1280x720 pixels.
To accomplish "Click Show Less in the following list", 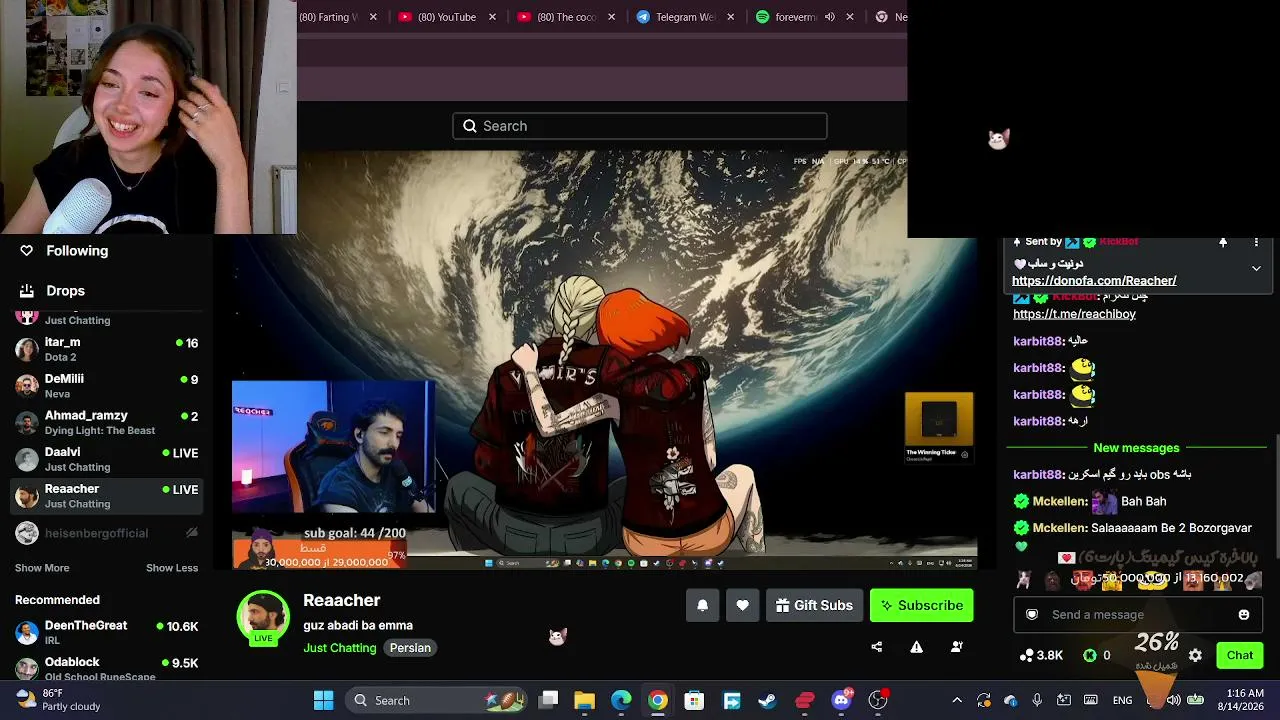I will coord(172,568).
